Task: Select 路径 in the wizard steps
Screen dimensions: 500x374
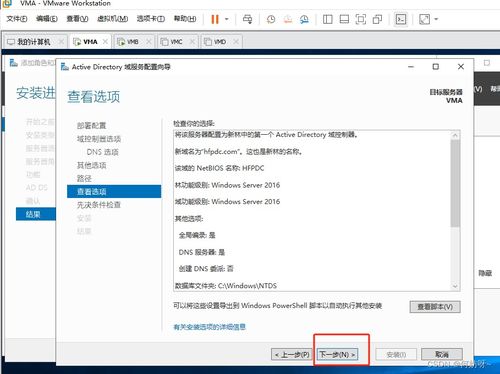Action: coord(84,178)
